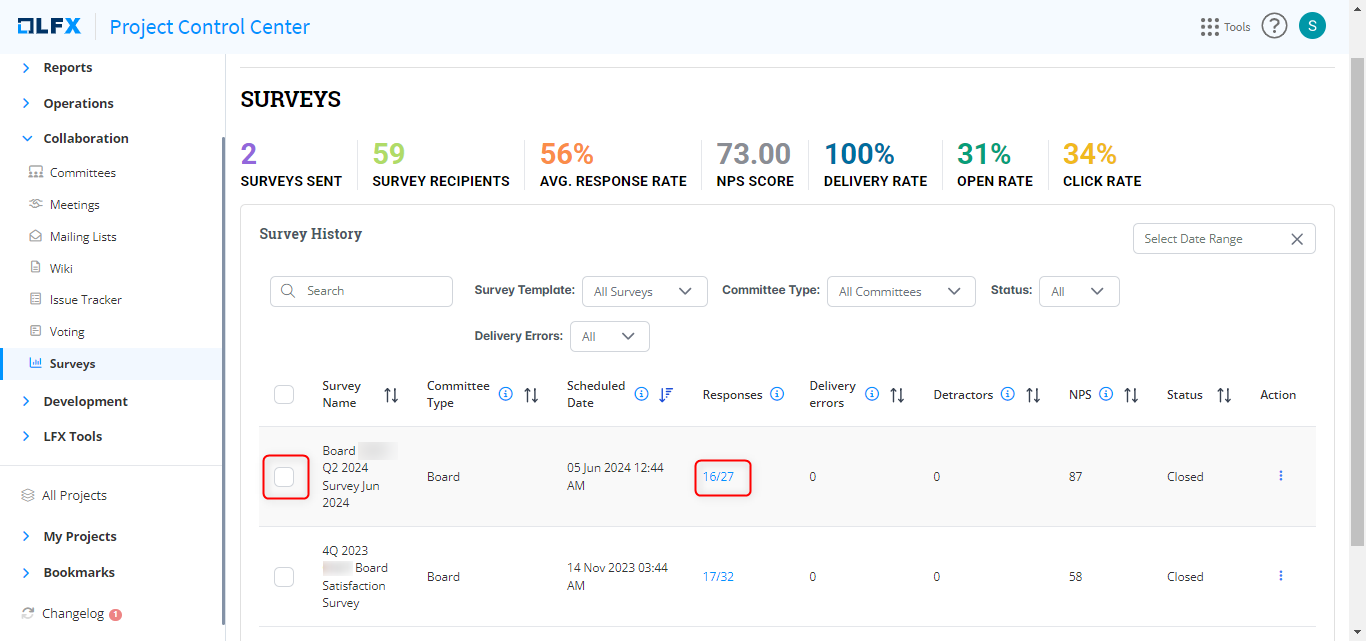Open the 16/27 responses link

[x=718, y=477]
